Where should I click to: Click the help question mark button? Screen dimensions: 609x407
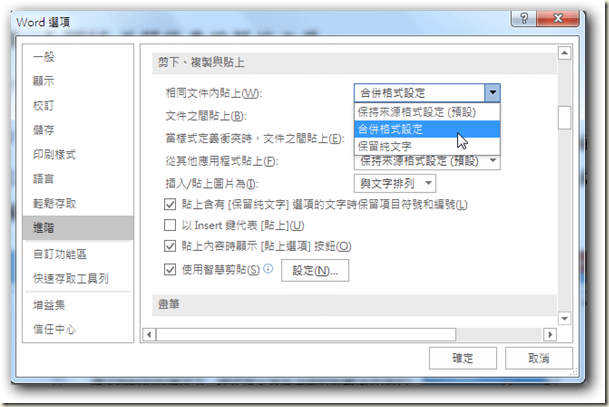(524, 18)
